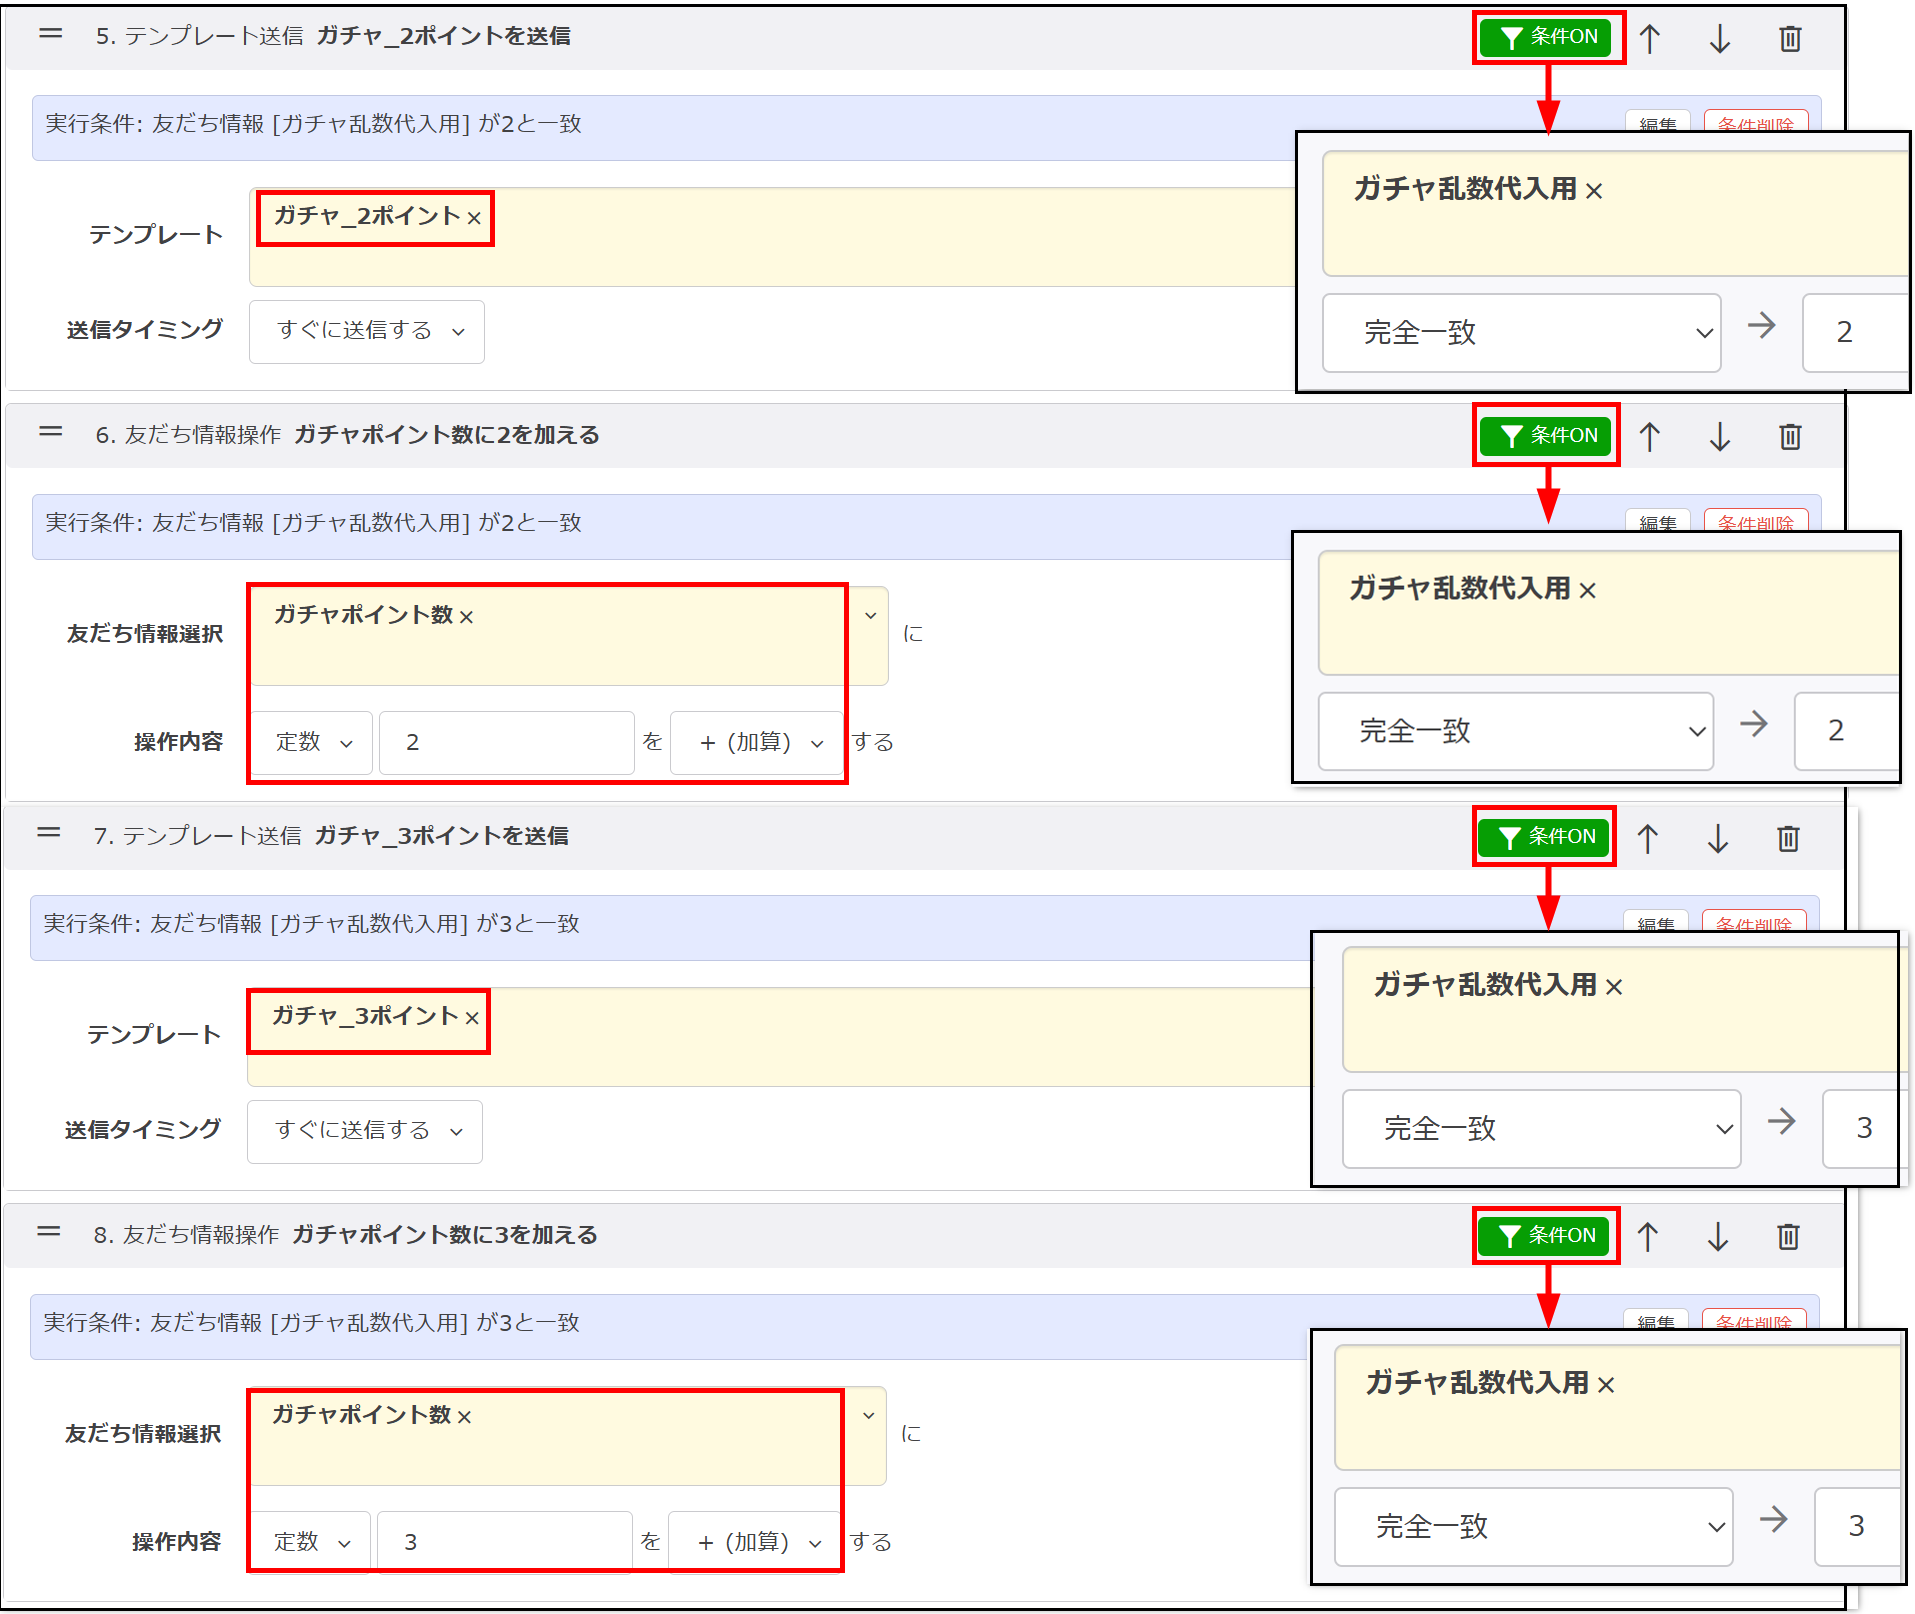Image resolution: width=1915 pixels, height=1614 pixels.
Task: Click the value input containing 3 in step 8
Action: click(505, 1540)
